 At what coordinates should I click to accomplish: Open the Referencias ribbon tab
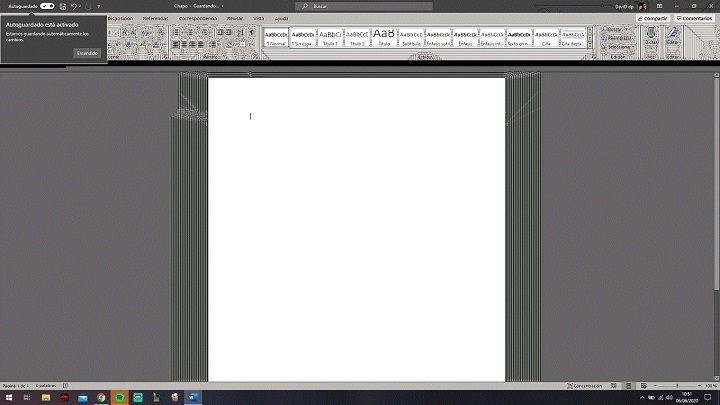click(x=155, y=18)
